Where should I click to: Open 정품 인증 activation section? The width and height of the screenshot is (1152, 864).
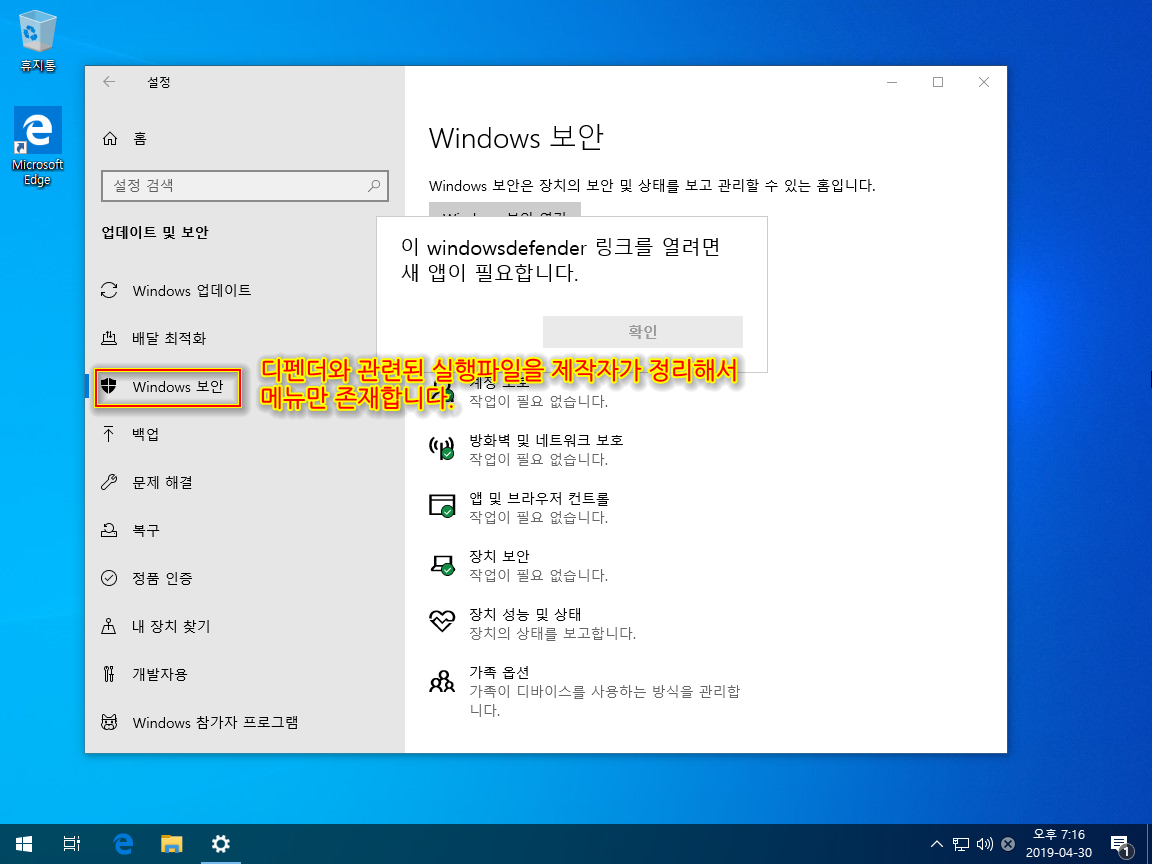click(x=245, y=578)
